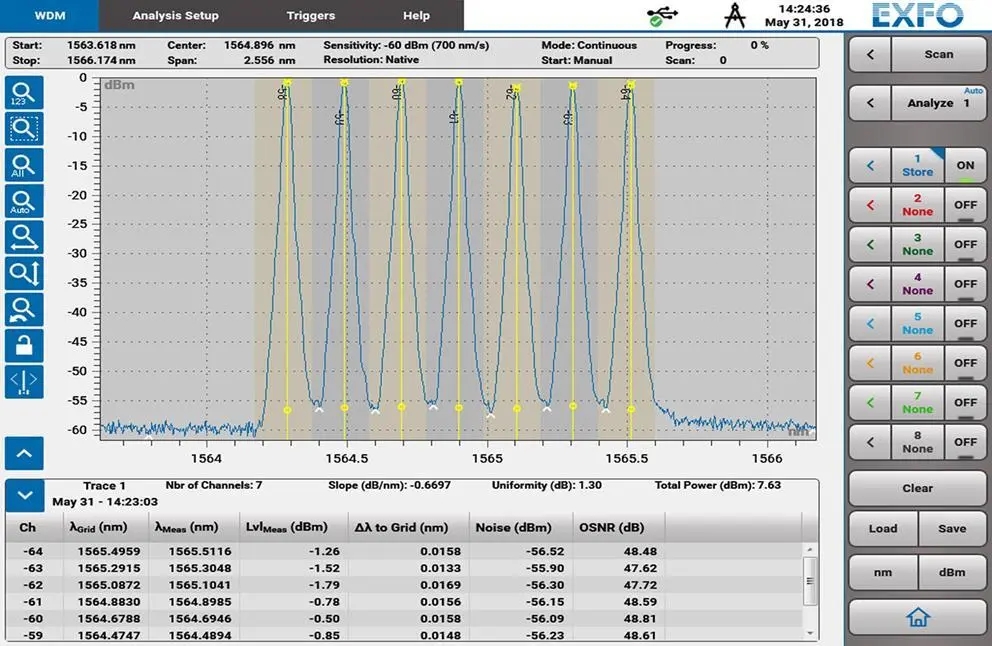Viewport: 992px width, 646px height.
Task: Click the Save button
Action: 952,529
